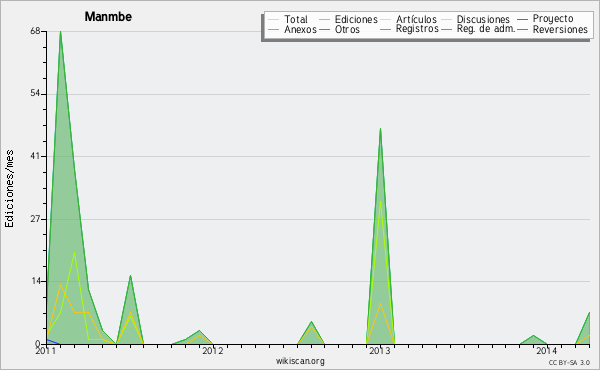Click the orange Anexos legend line swatch

coord(274,29)
